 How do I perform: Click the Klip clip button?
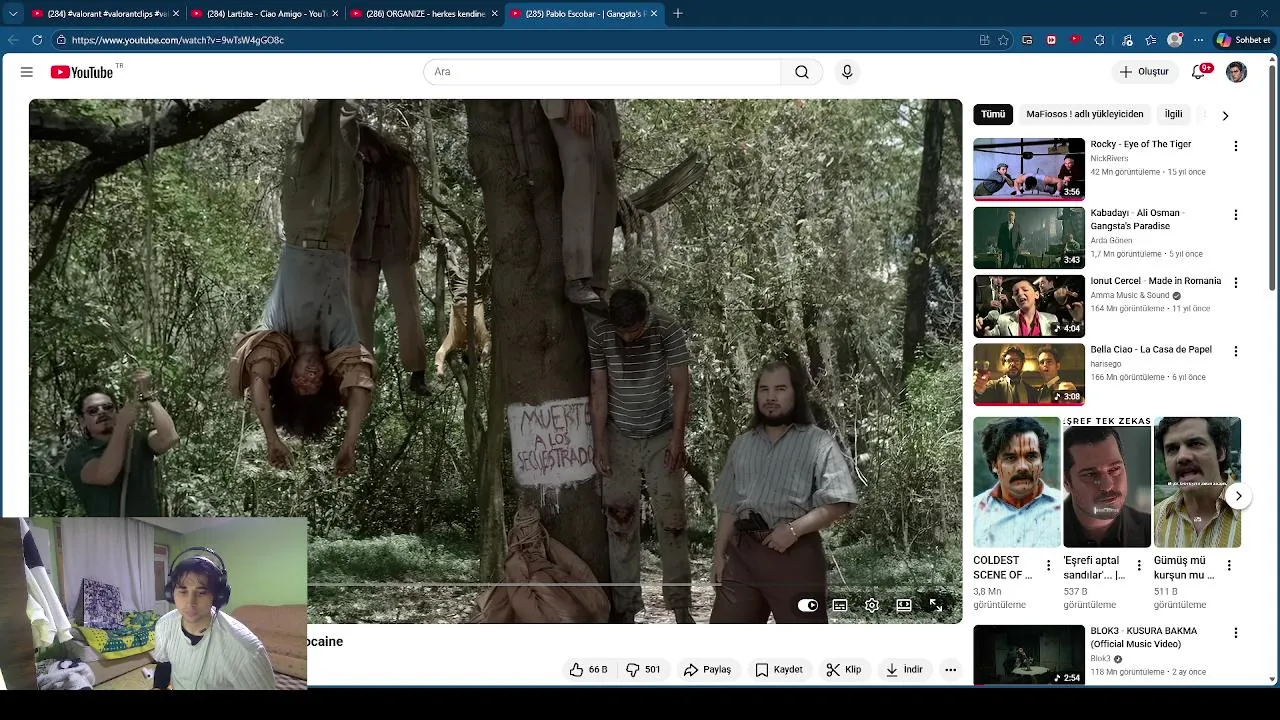pyautogui.click(x=844, y=670)
